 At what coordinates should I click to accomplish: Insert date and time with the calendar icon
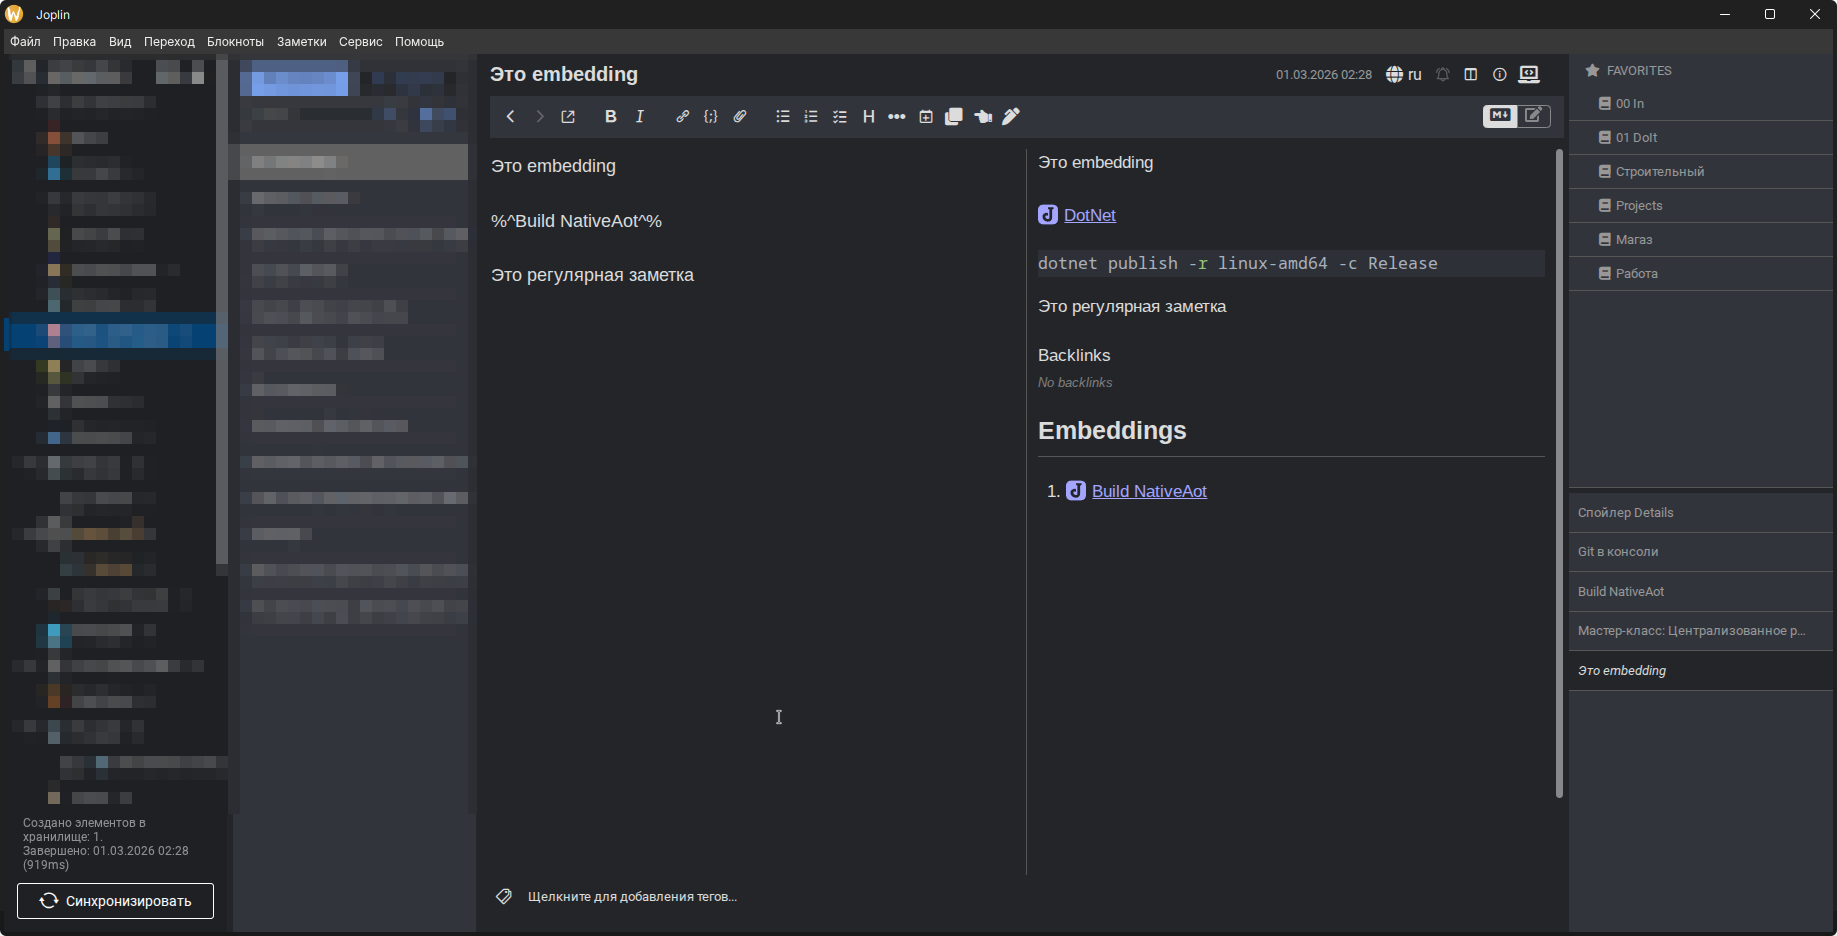point(926,117)
